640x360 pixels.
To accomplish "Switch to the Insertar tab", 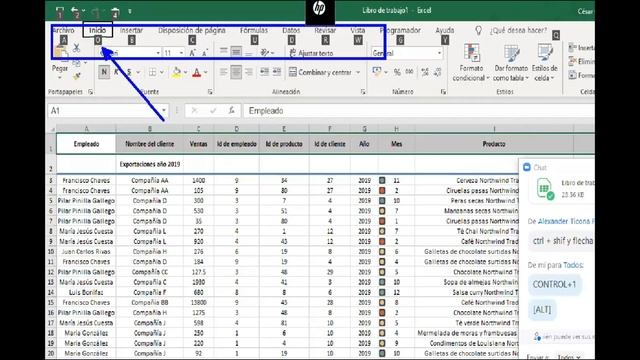I will click(131, 30).
